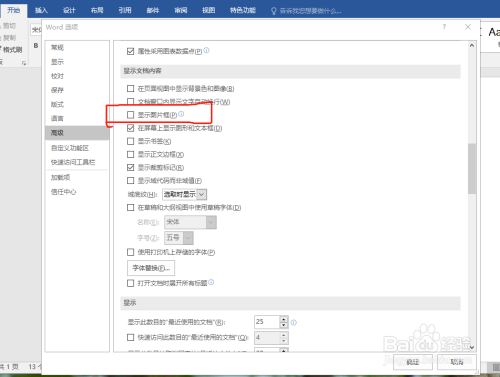
Task: Switch to the 视图 ribbon tab
Action: pos(209,10)
